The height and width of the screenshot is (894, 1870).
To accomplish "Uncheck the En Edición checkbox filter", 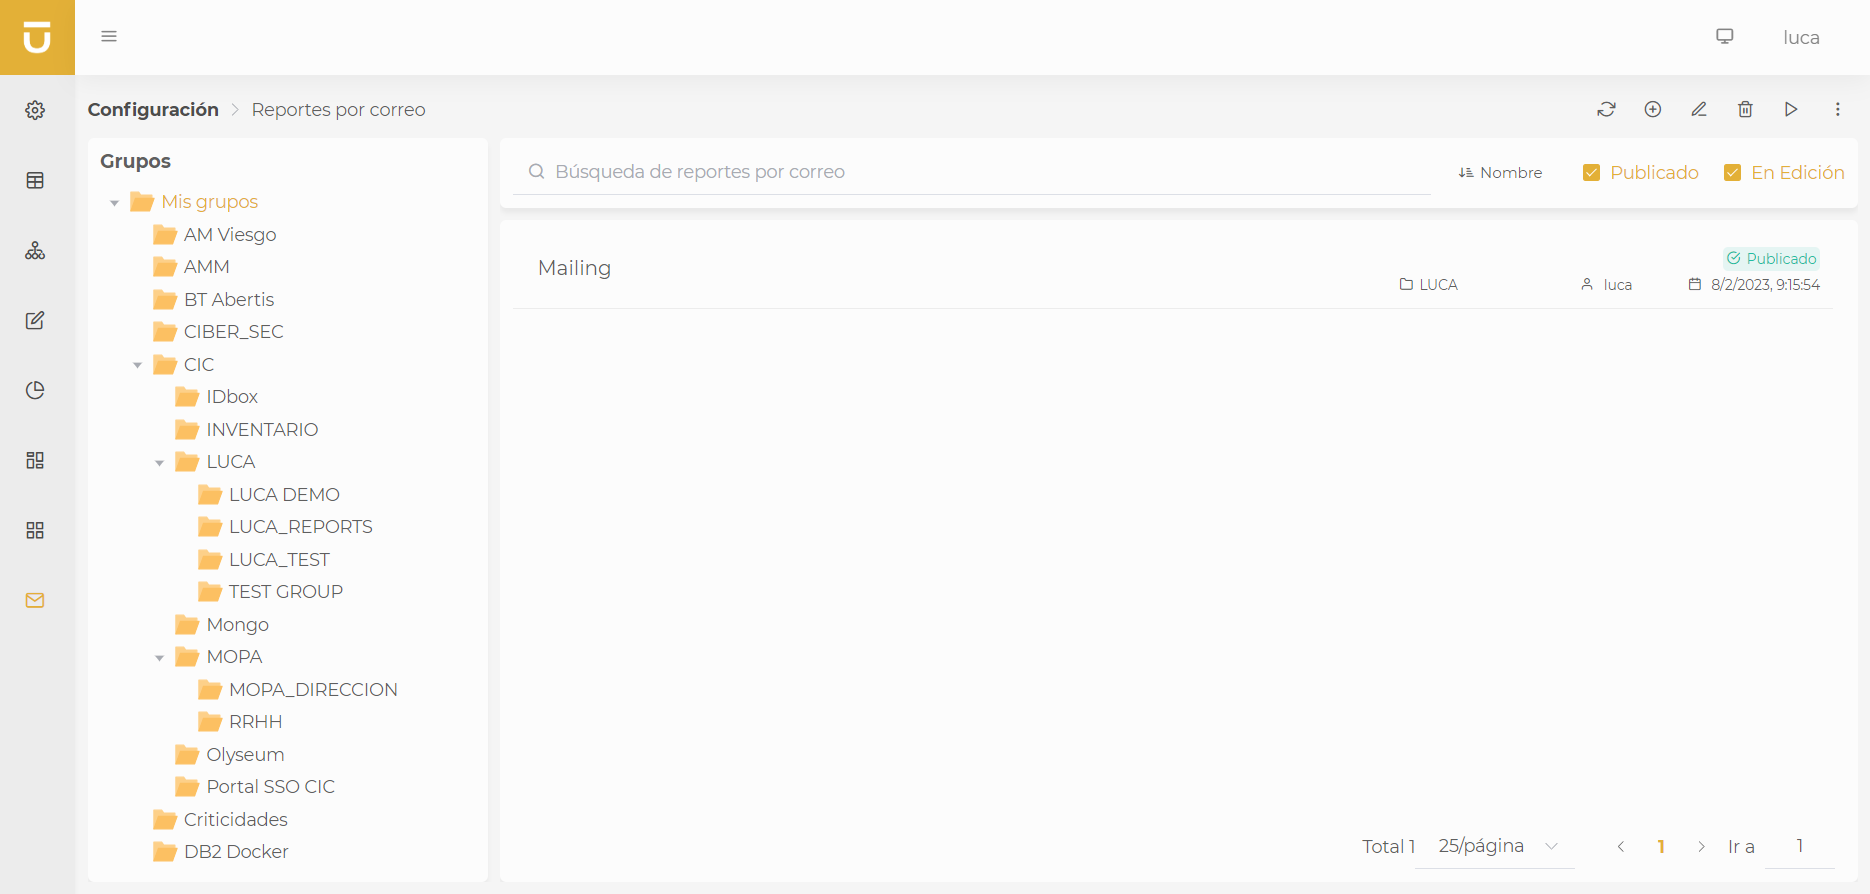I will tap(1733, 173).
